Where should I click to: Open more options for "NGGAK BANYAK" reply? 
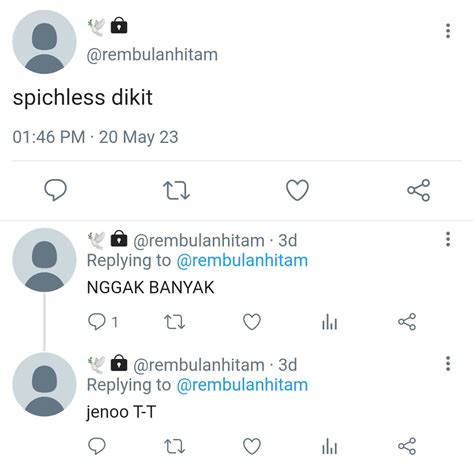coord(448,239)
